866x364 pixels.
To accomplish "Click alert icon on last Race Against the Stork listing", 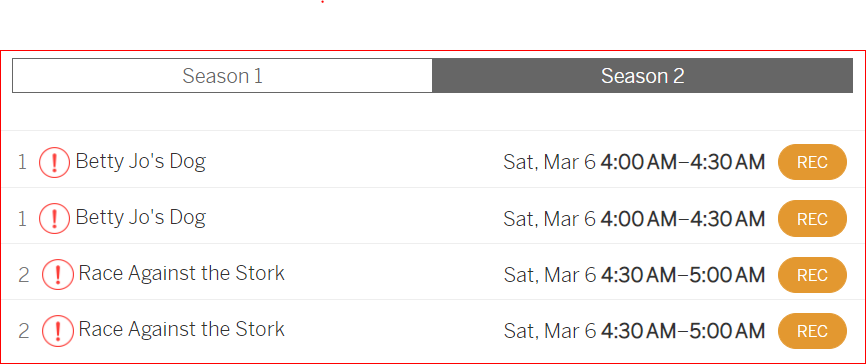I will click(58, 331).
